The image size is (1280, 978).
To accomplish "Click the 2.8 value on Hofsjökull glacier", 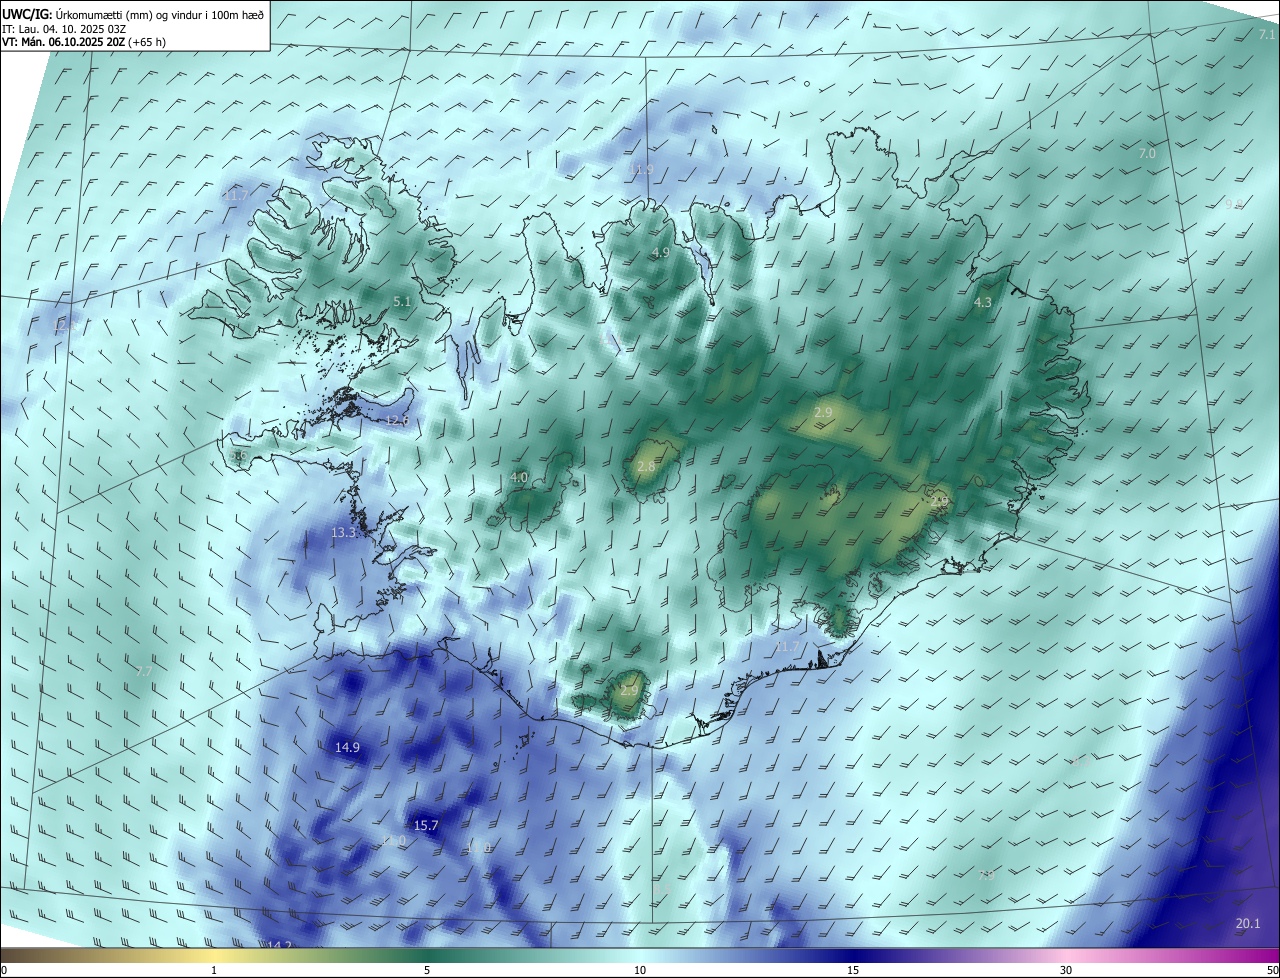I will point(646,466).
